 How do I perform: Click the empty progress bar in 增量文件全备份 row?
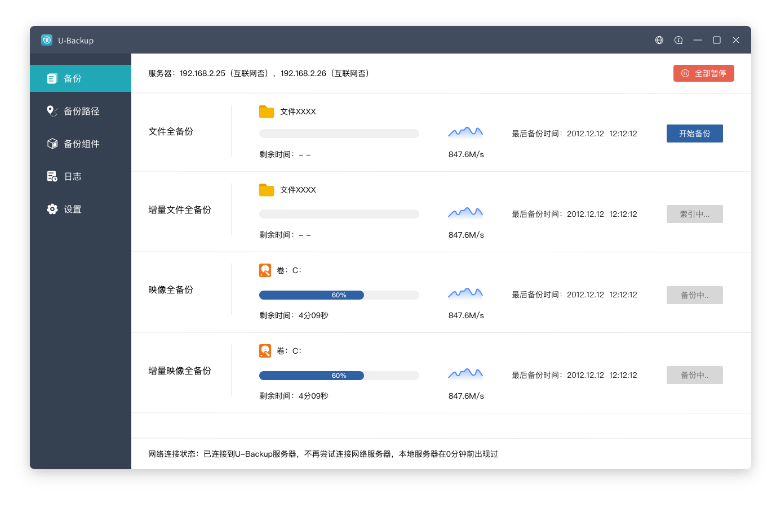click(x=339, y=214)
